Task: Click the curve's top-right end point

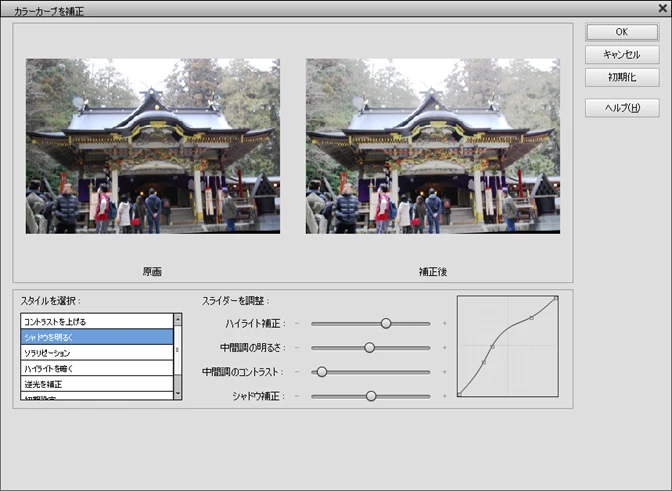Action: (x=556, y=298)
